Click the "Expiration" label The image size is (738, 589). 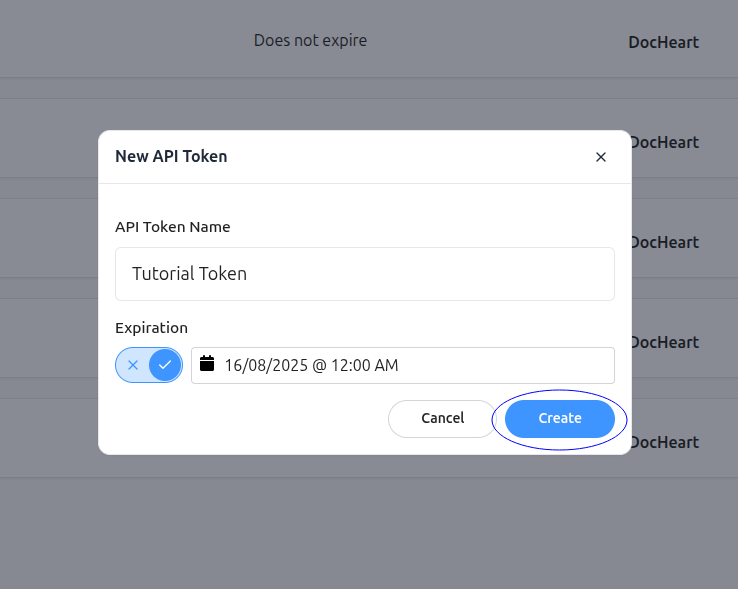151,327
